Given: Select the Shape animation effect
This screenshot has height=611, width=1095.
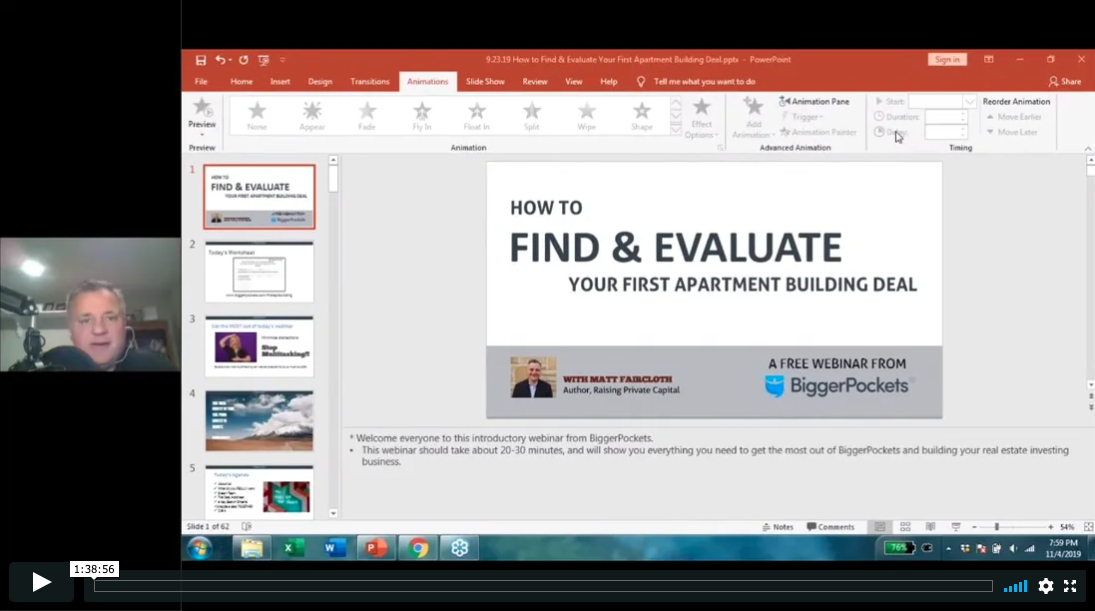Looking at the screenshot, I should coord(642,116).
